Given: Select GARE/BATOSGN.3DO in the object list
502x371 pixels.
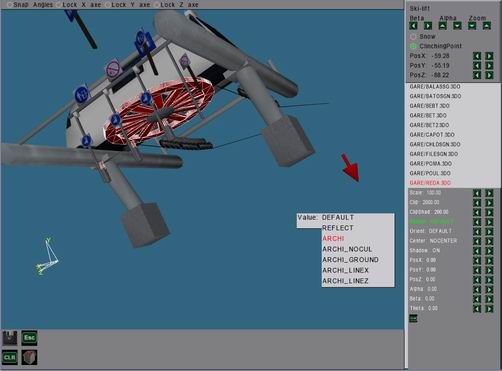Looking at the screenshot, I should 435,96.
